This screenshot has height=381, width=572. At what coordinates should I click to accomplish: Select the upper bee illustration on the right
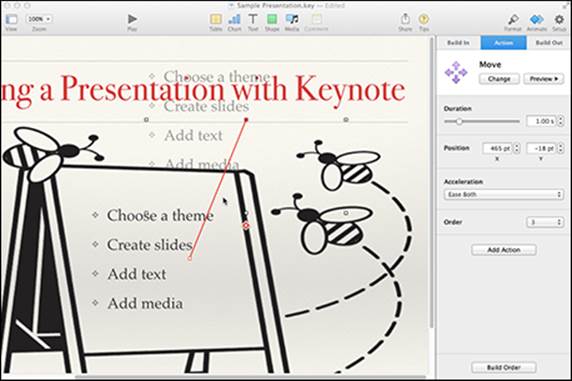point(339,165)
